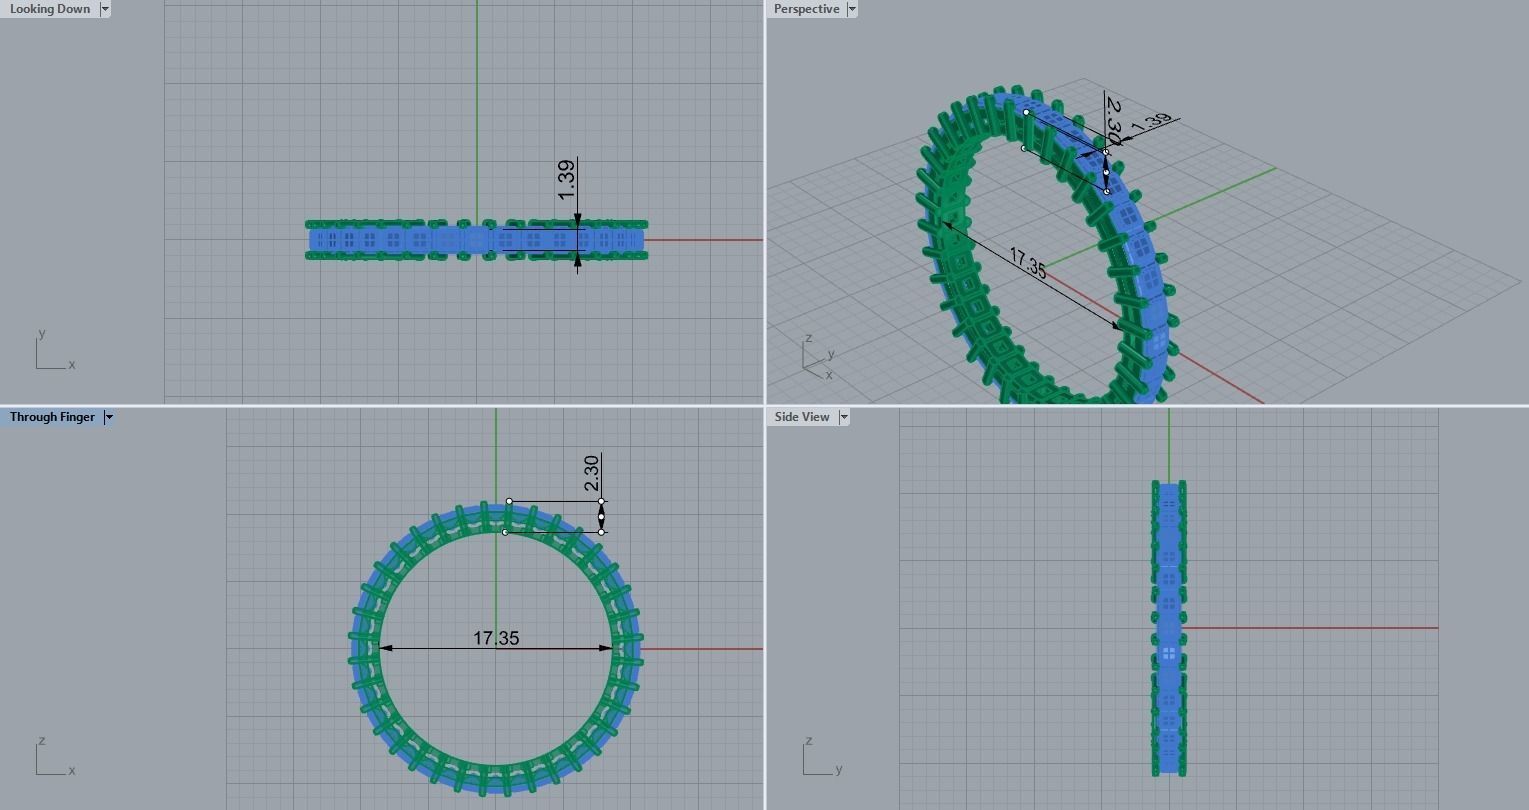
Task: Select the 17.35 dimension in Perspective view
Action: tap(1027, 264)
